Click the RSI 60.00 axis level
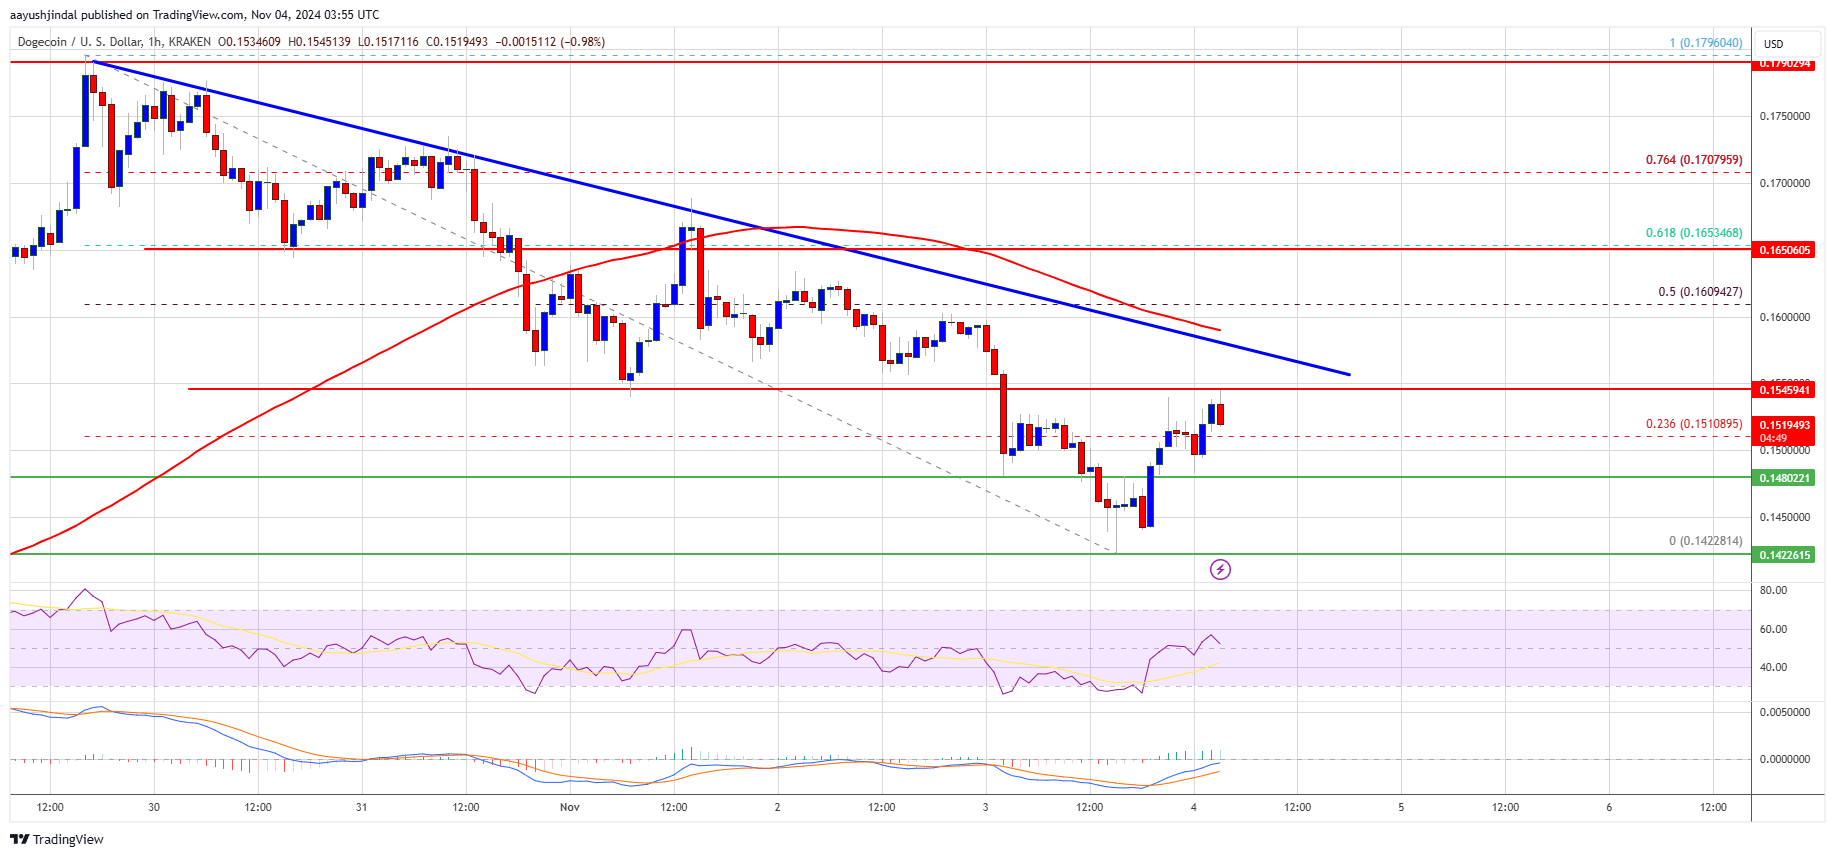This screenshot has width=1835, height=857. click(1773, 630)
